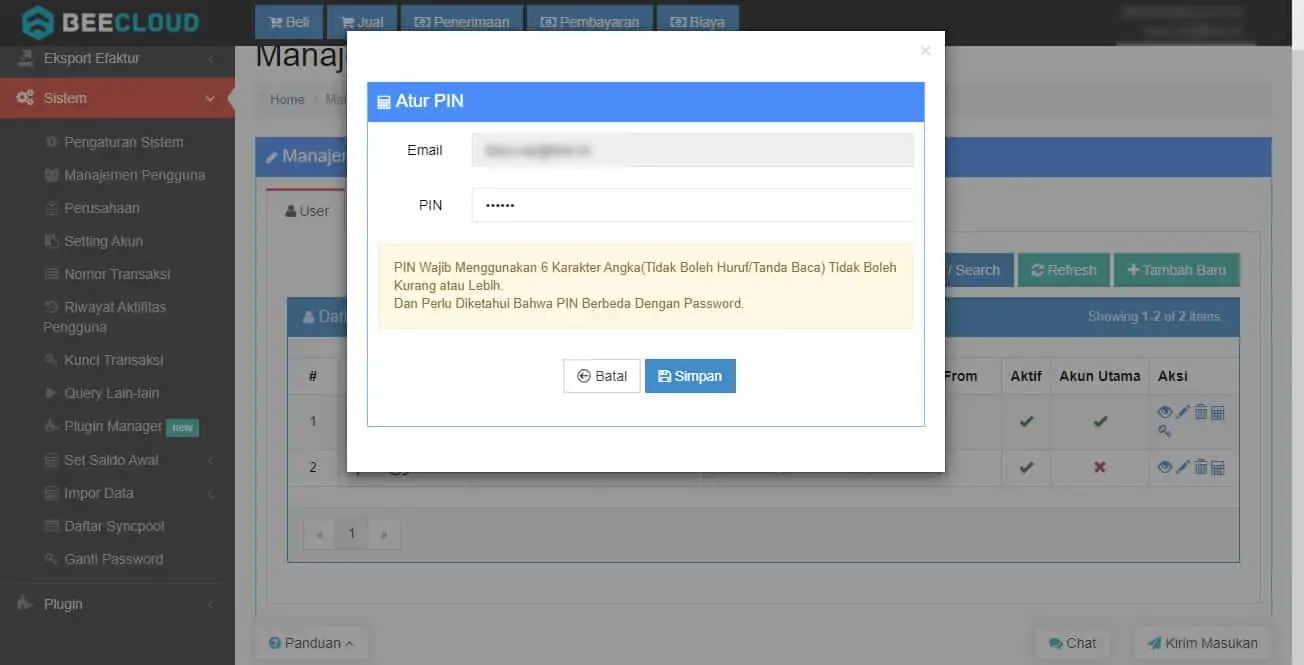
Task: Click the Aktif checkmark in row 1
Action: (x=1026, y=421)
